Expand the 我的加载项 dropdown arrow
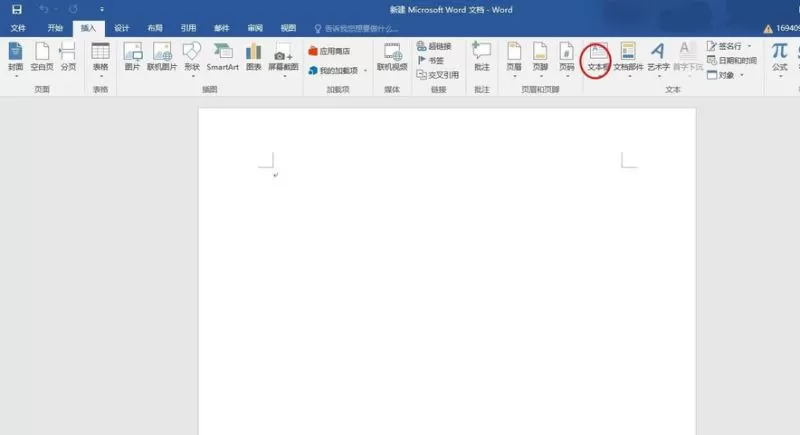Viewport: 800px width, 435px height. click(x=365, y=70)
